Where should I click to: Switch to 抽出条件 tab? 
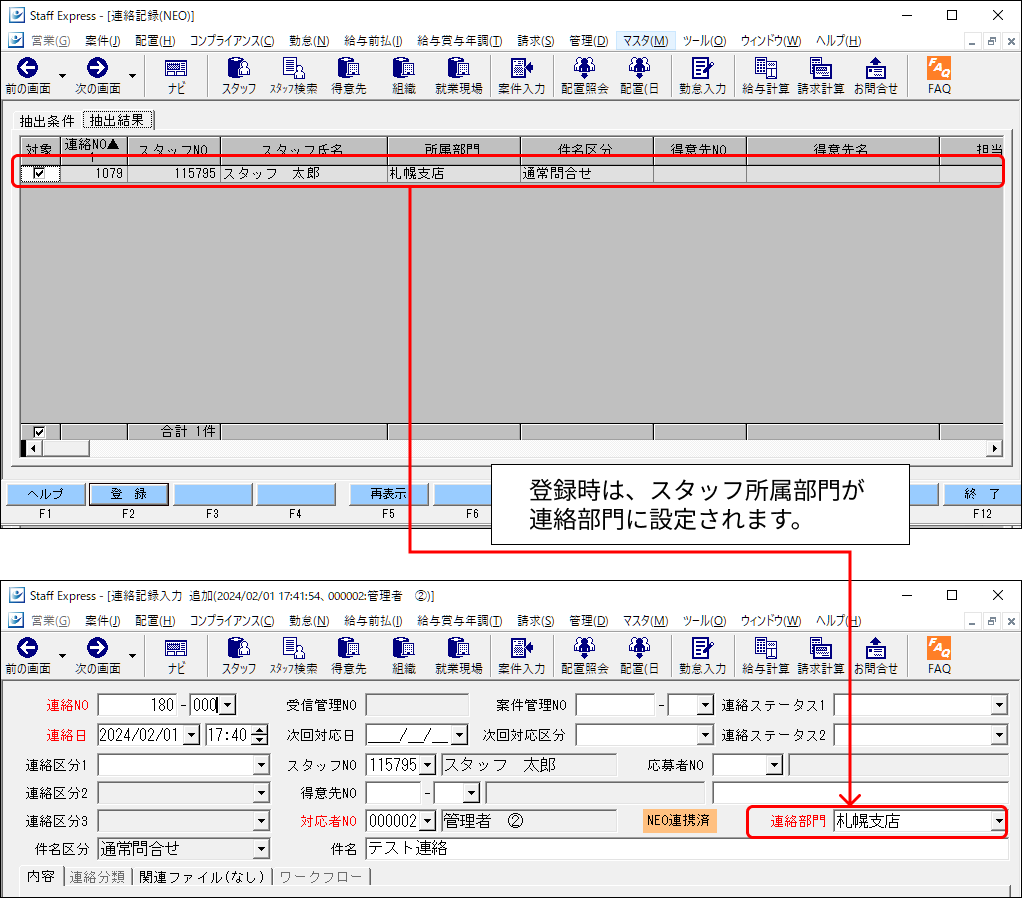pos(47,121)
